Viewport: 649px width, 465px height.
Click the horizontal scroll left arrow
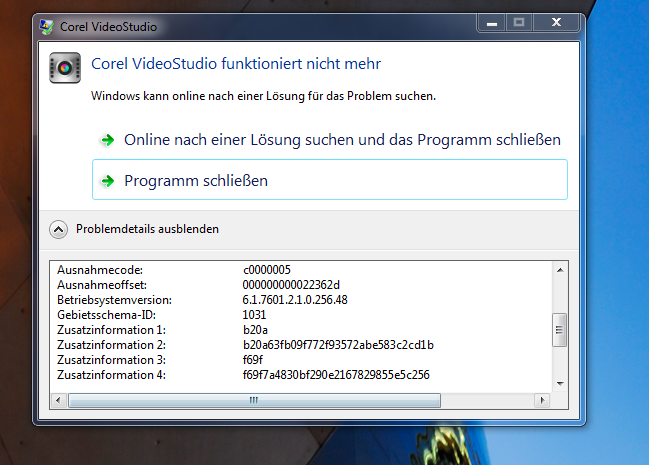tap(58, 400)
